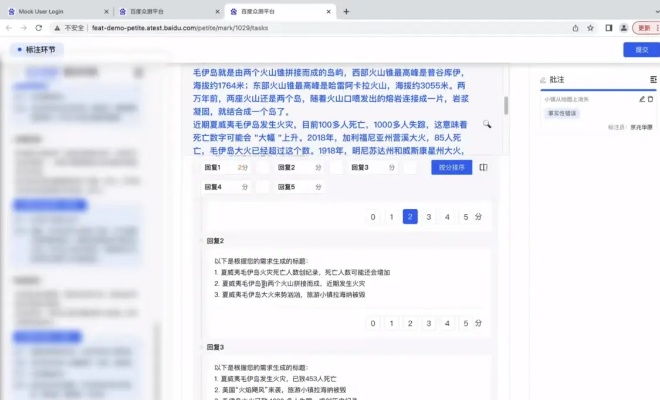Select the 回复1 score box showing 2分

(x=226, y=167)
